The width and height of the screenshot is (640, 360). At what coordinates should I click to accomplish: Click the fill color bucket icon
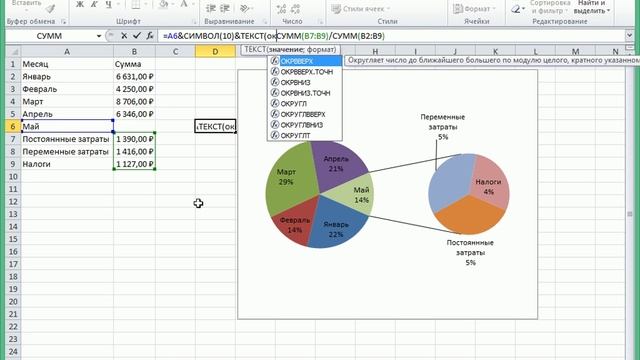[x=163, y=5]
